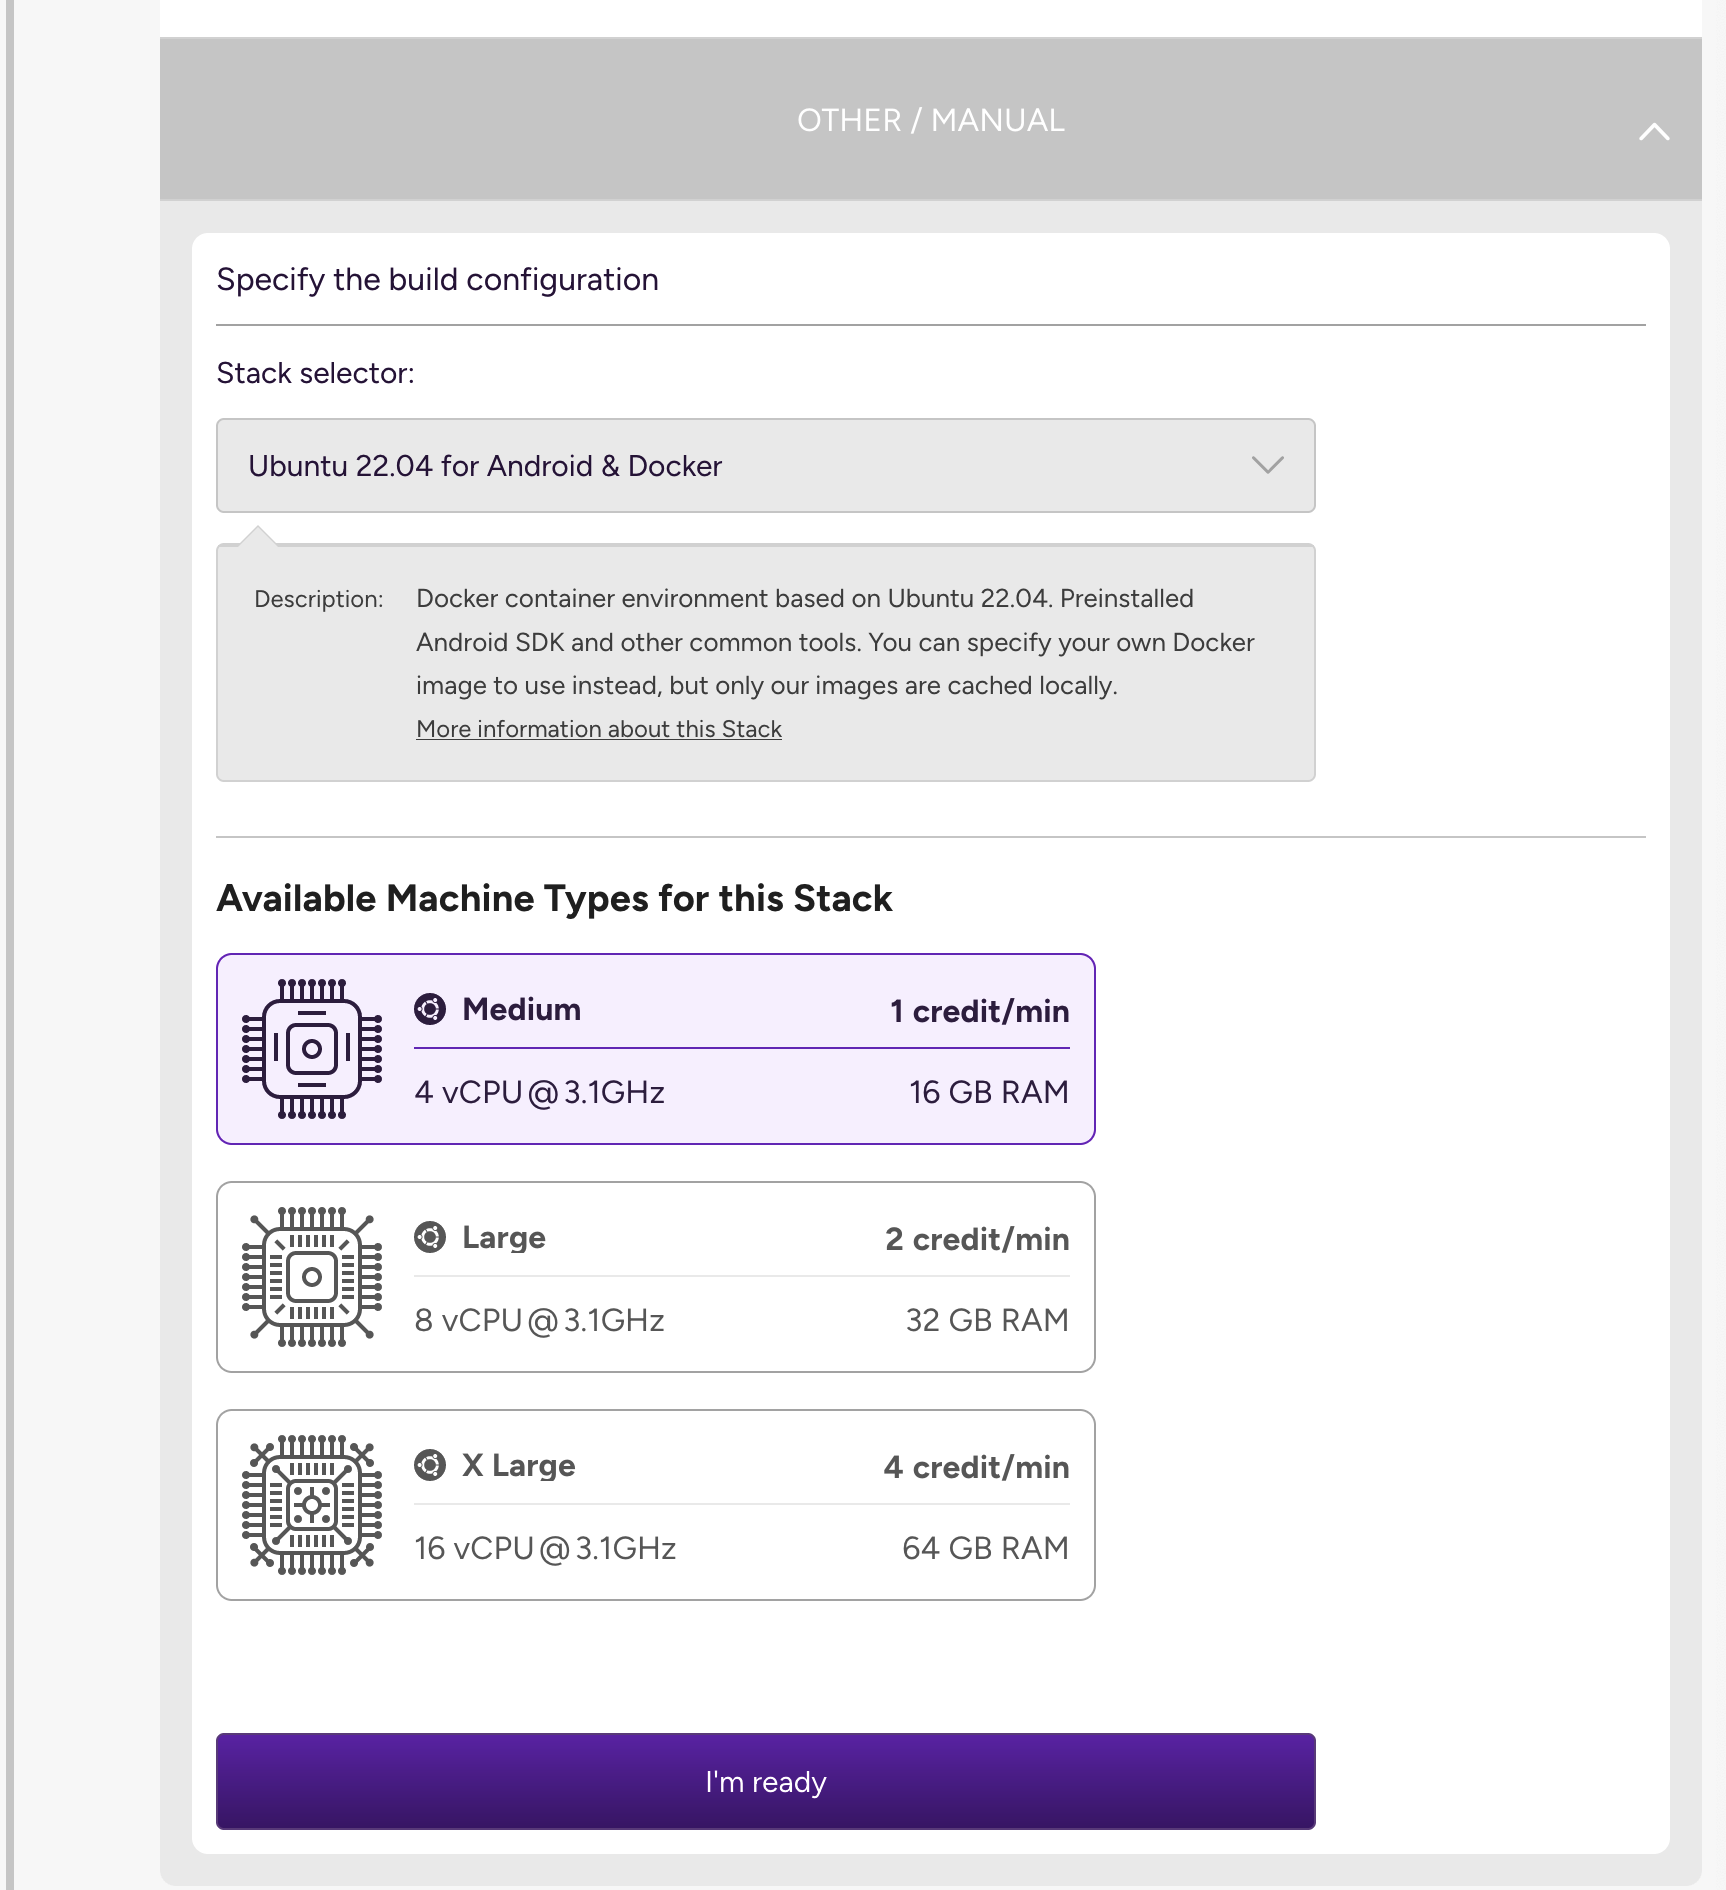Click the stack description text
This screenshot has width=1726, height=1890.
coord(834,642)
